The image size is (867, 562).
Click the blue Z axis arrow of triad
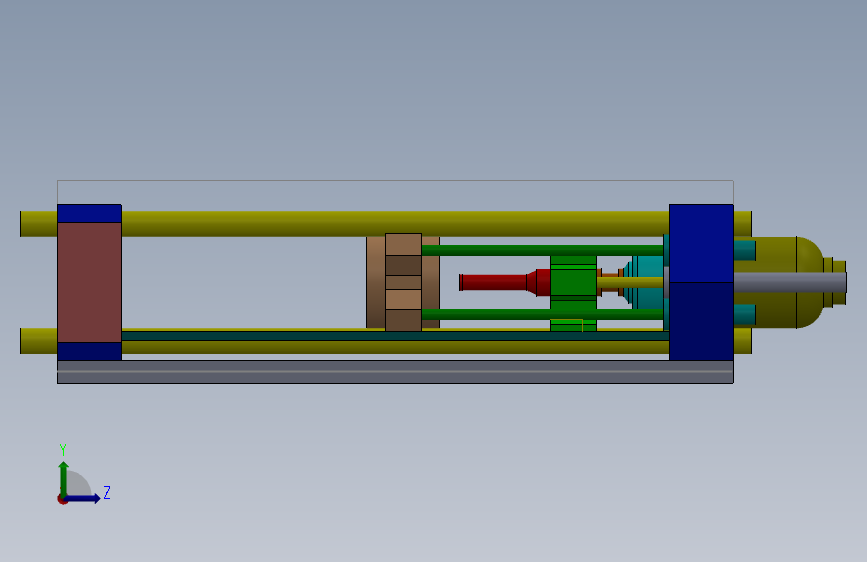point(83,498)
